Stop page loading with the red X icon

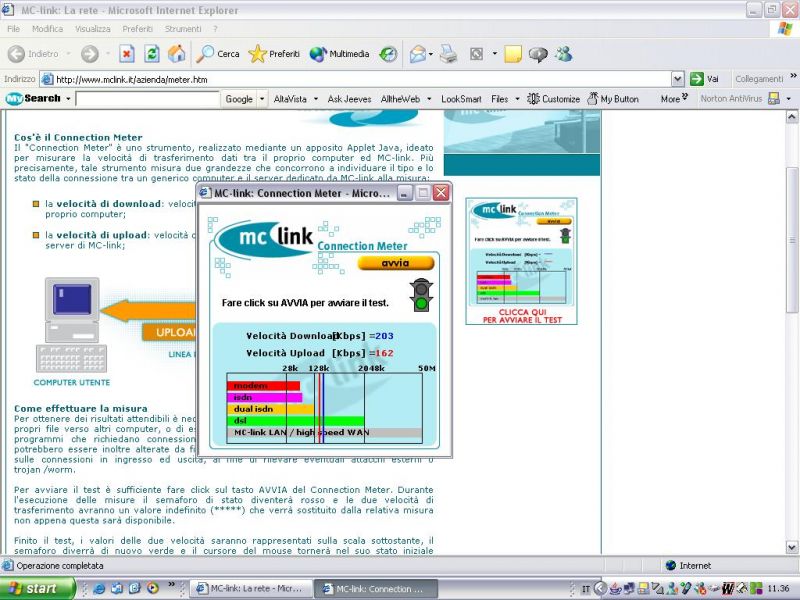point(127,54)
